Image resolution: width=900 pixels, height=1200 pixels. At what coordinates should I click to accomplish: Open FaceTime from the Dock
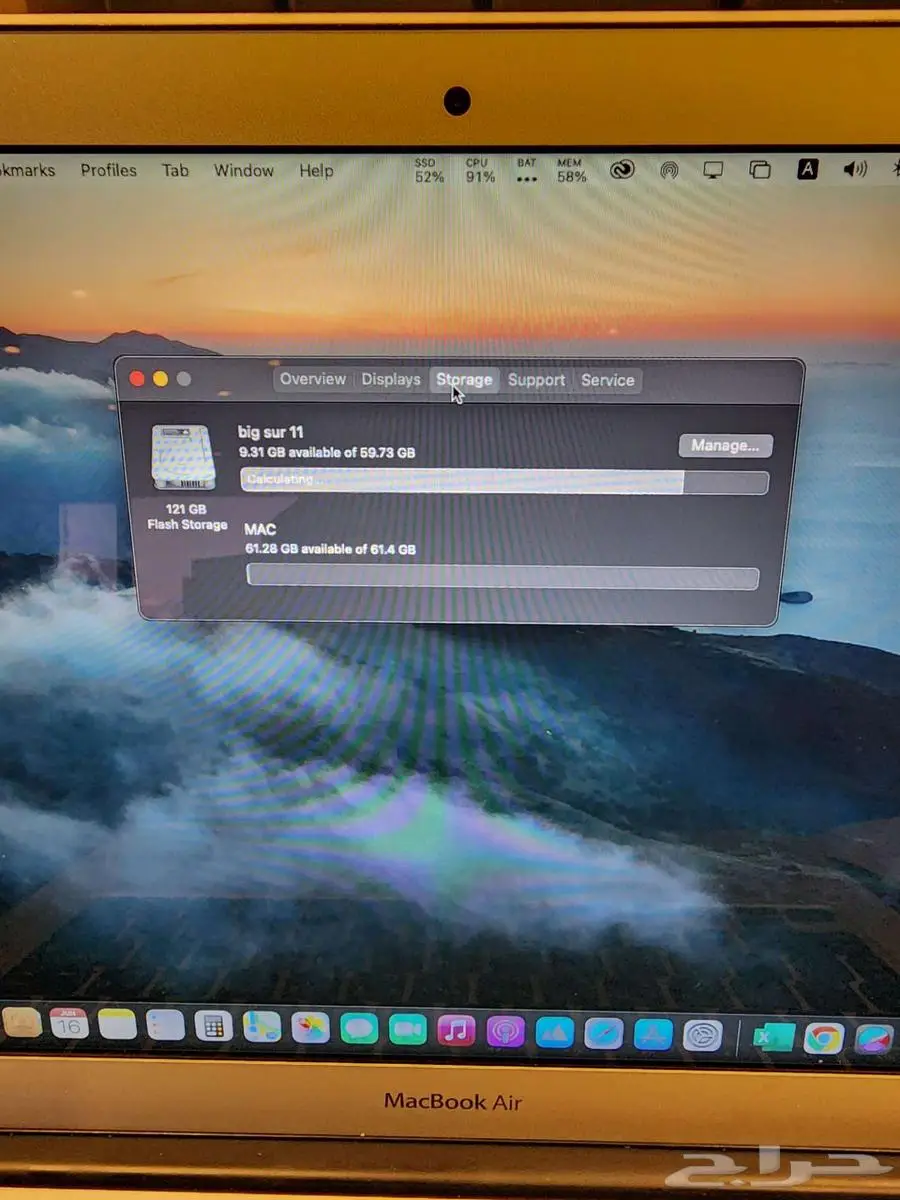(407, 1030)
